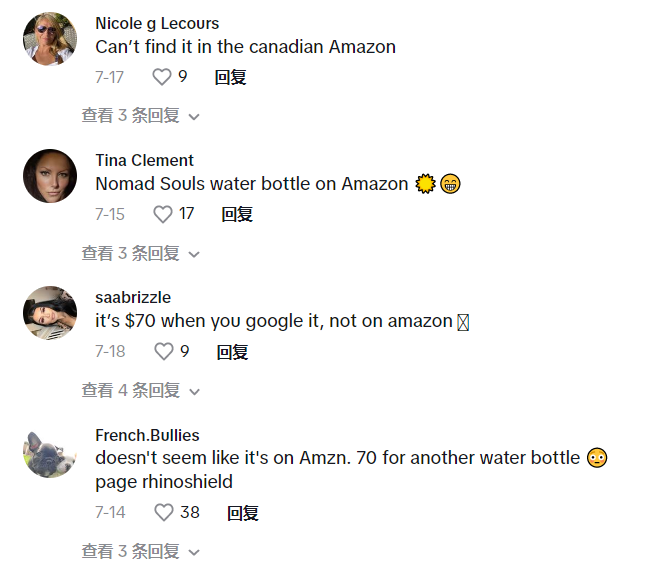Like Tina Clement's comment with heart icon
Screen dimensions: 654x574
coord(163,214)
